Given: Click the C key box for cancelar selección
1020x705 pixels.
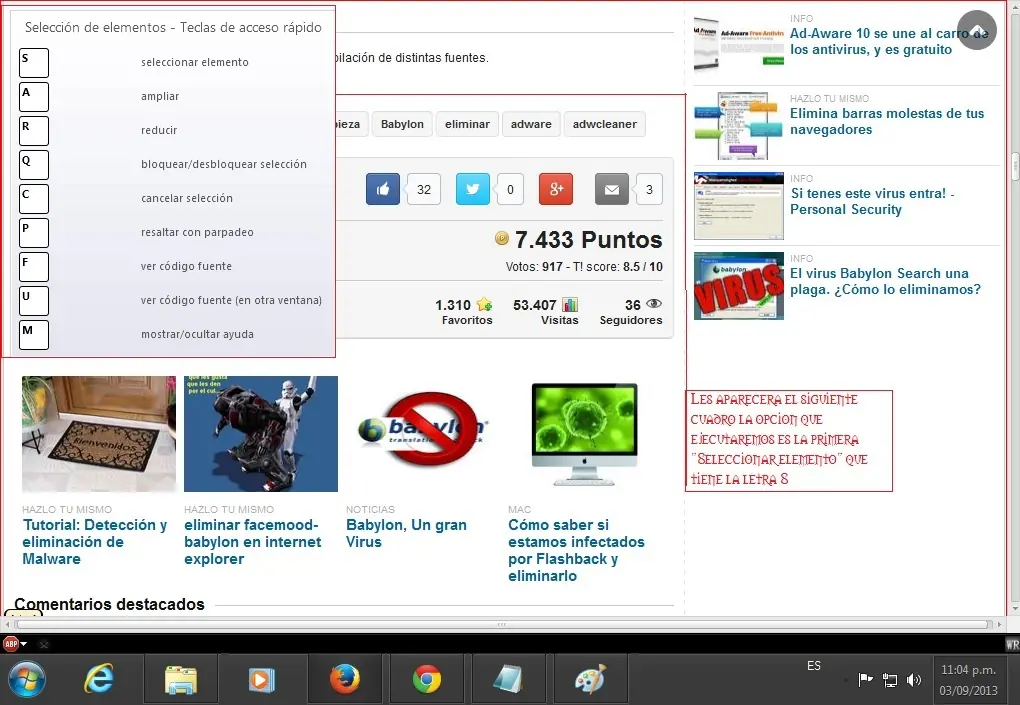Looking at the screenshot, I should coord(34,199).
